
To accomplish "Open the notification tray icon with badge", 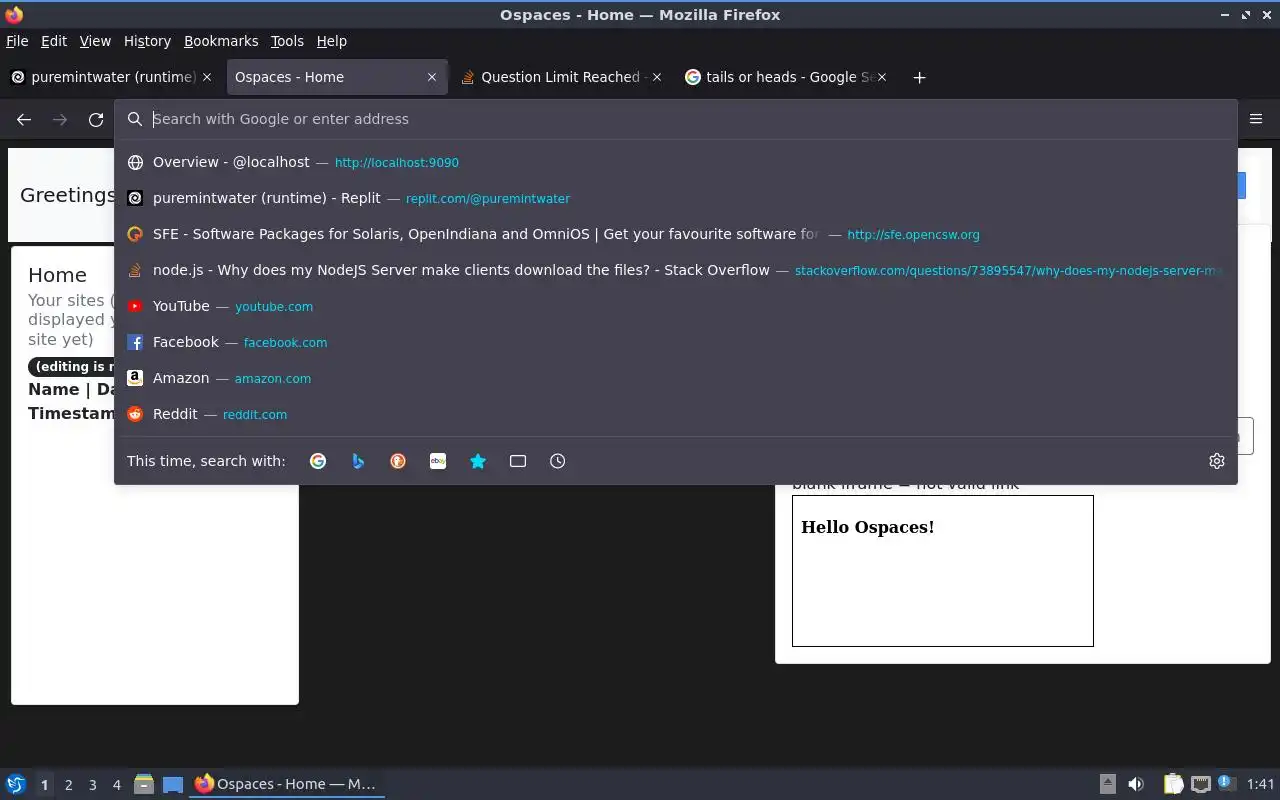I will point(1227,784).
